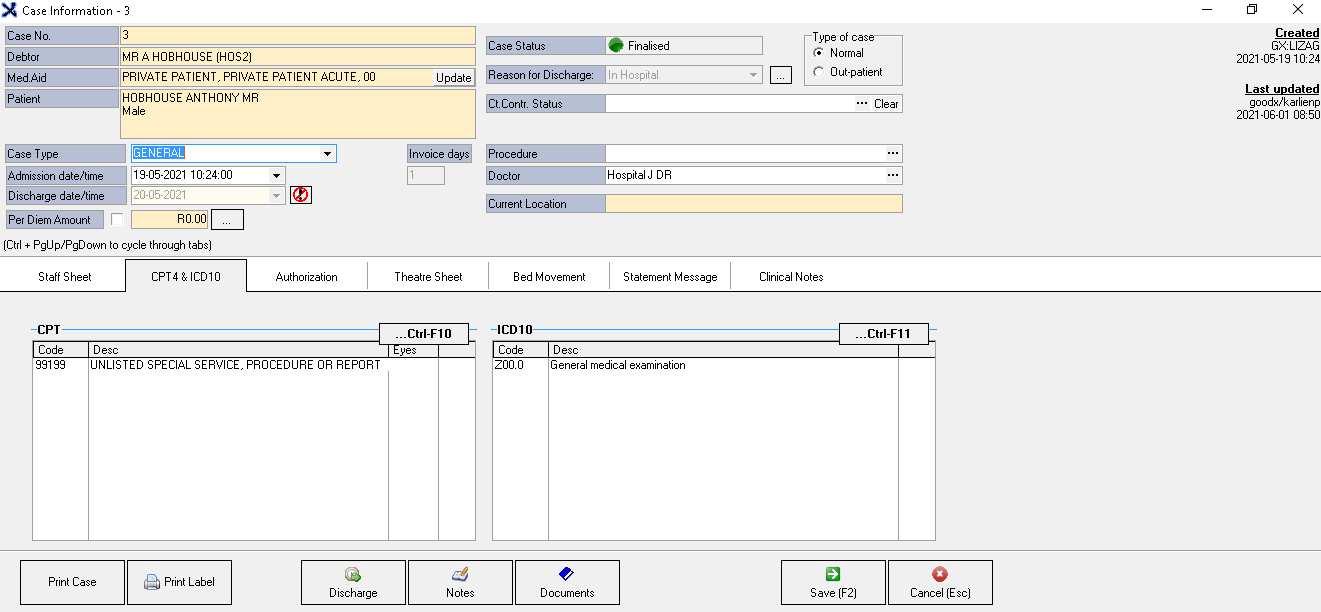1321x612 pixels.
Task: Open the case Notes
Action: click(460, 582)
